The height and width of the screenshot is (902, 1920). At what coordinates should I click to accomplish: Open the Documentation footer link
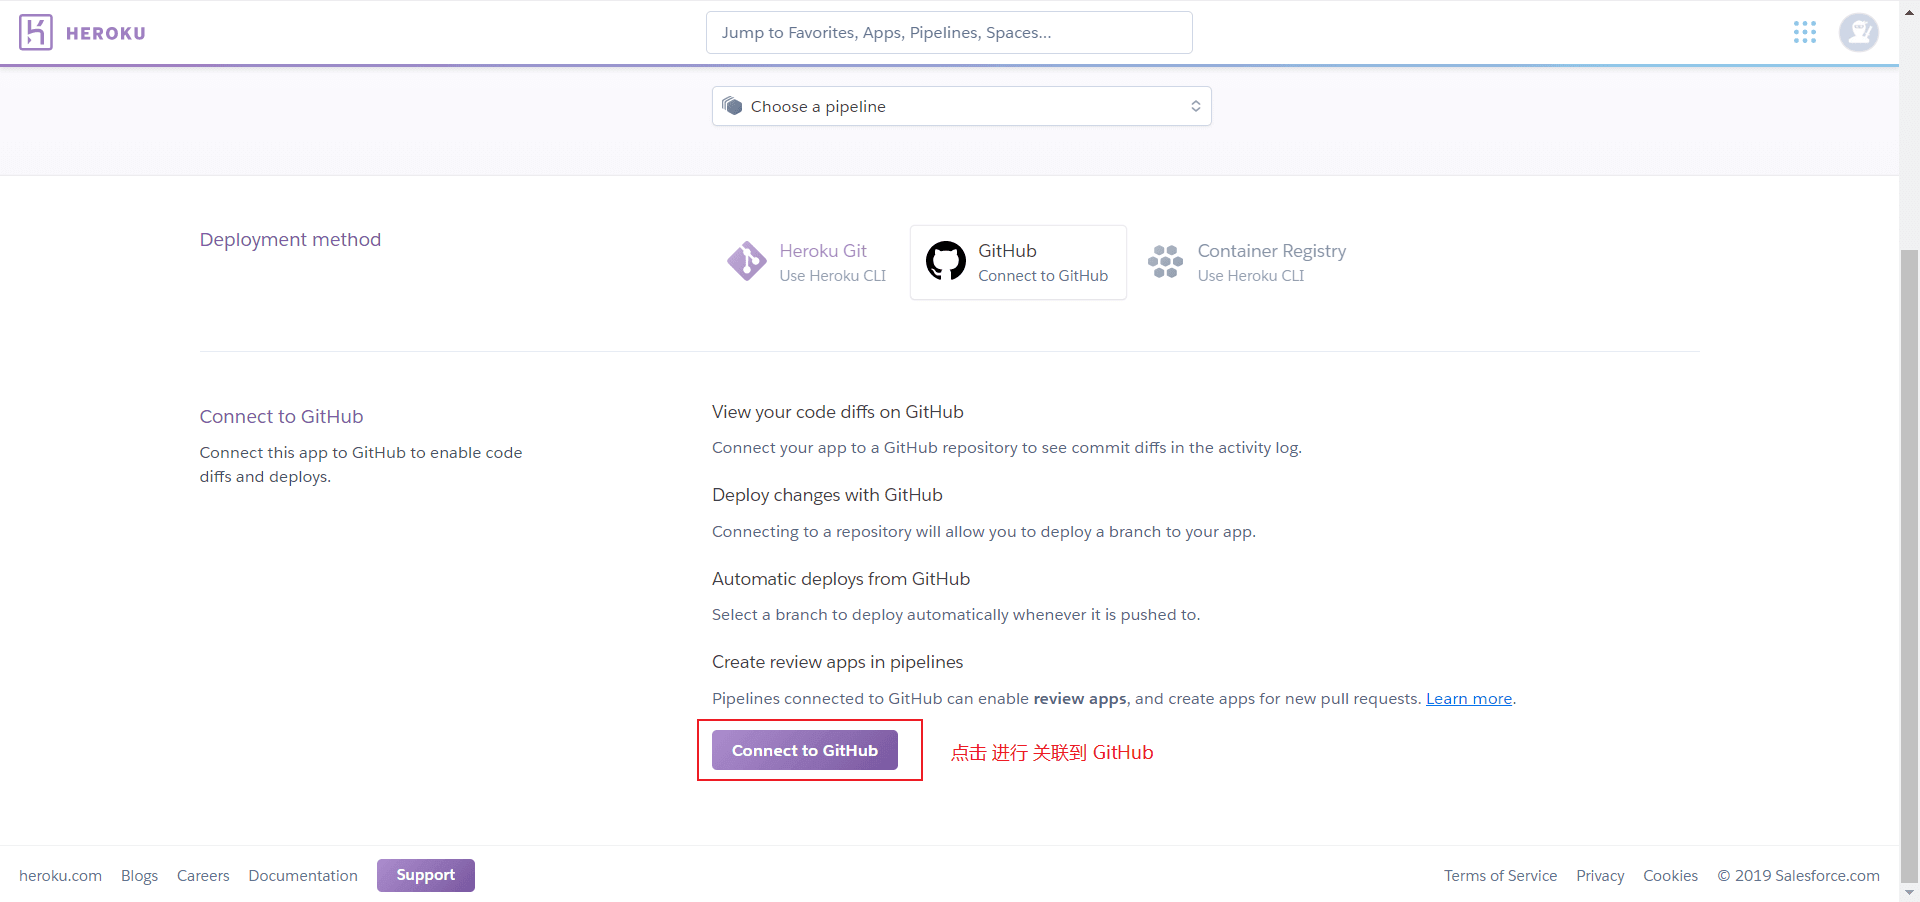pos(303,876)
